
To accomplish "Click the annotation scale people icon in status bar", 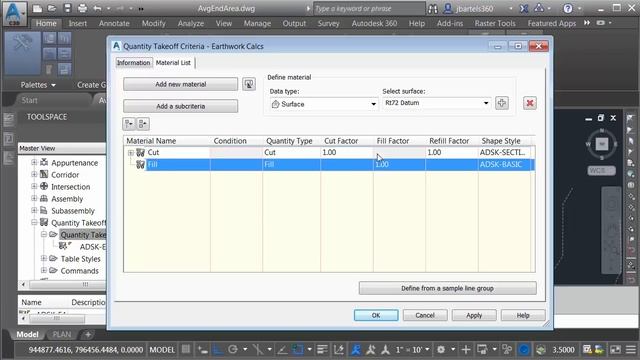I will pos(356,349).
